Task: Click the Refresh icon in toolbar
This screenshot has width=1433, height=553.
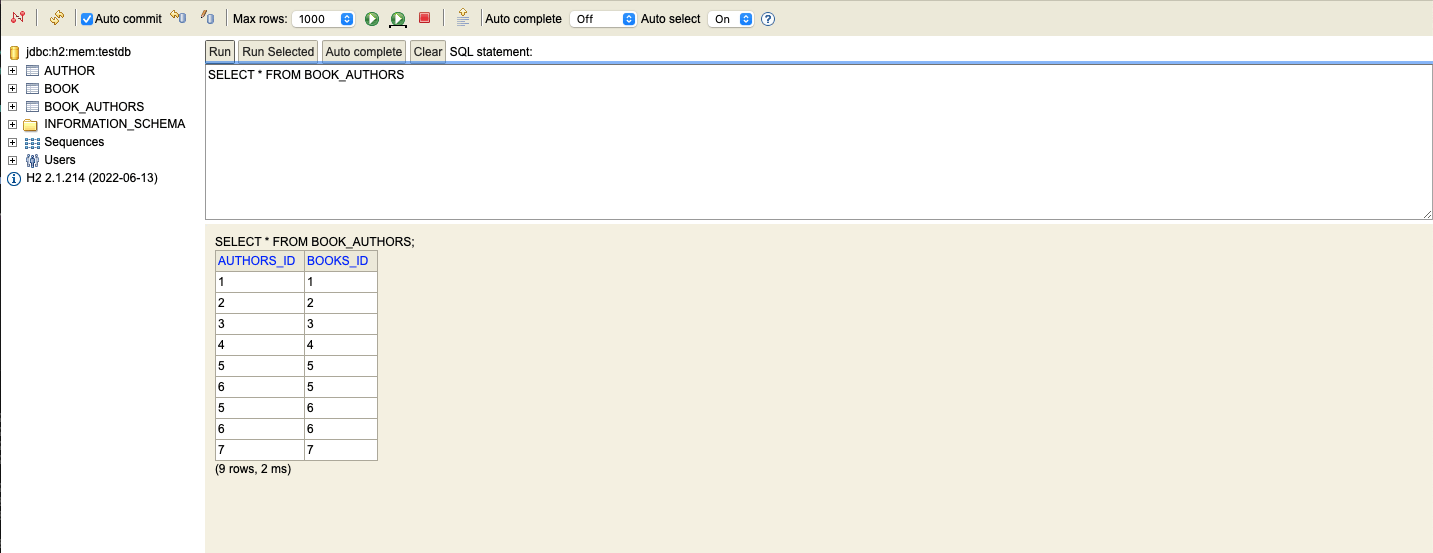Action: [56, 18]
